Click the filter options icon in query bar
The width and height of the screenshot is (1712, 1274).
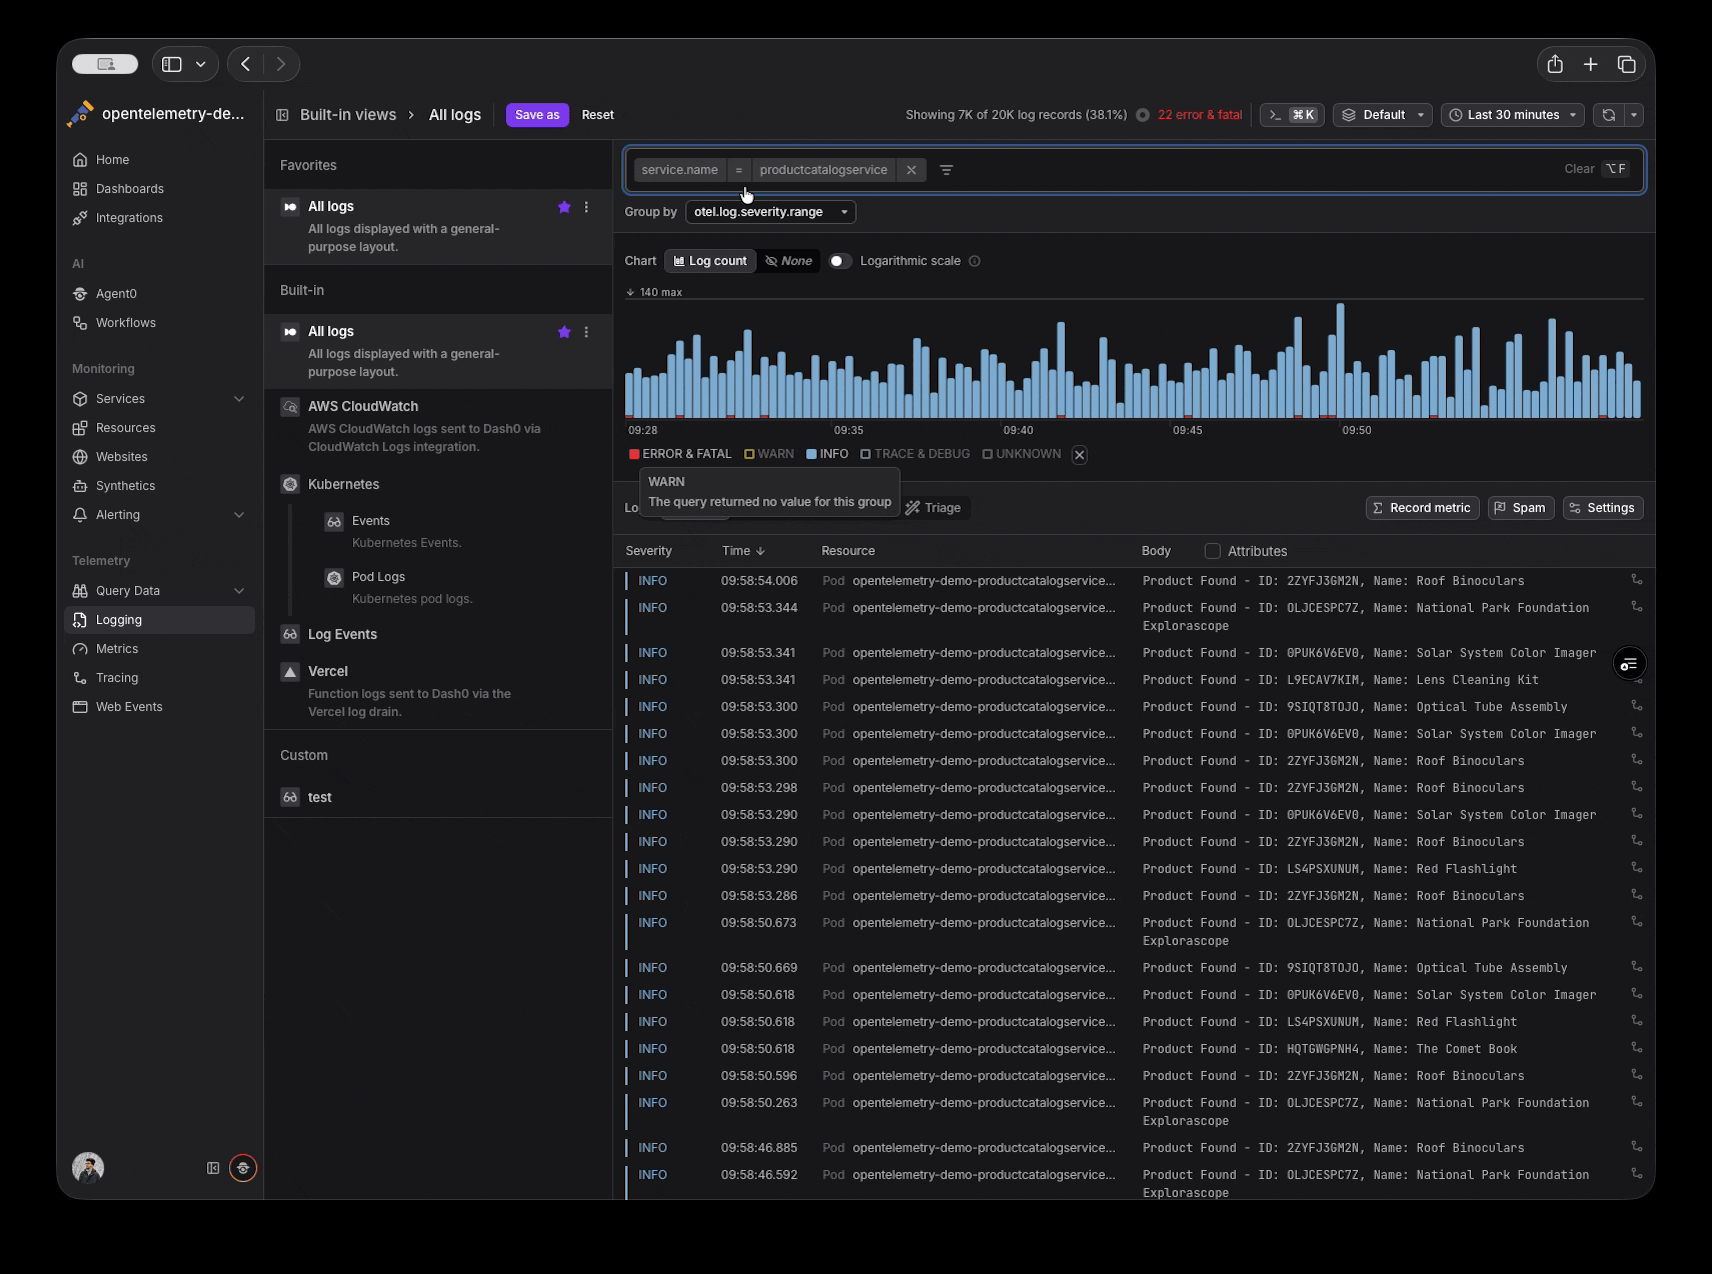point(946,170)
